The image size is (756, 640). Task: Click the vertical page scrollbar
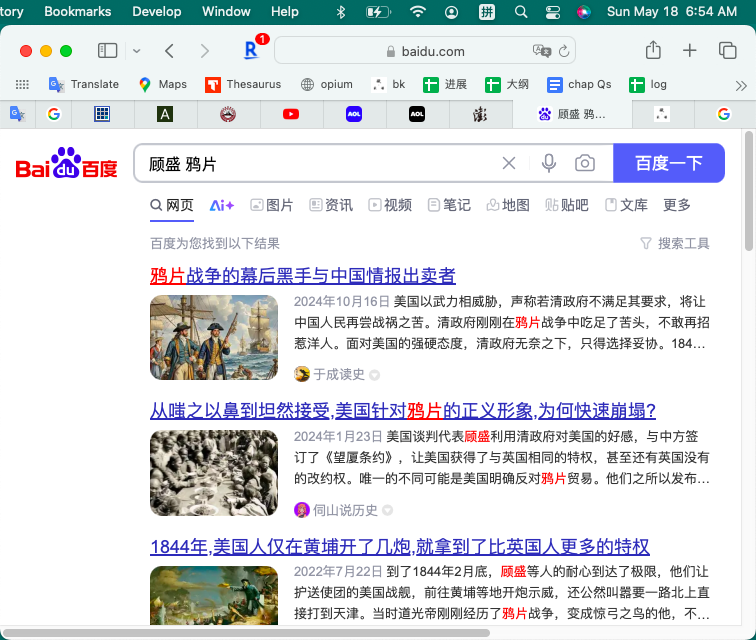click(749, 190)
